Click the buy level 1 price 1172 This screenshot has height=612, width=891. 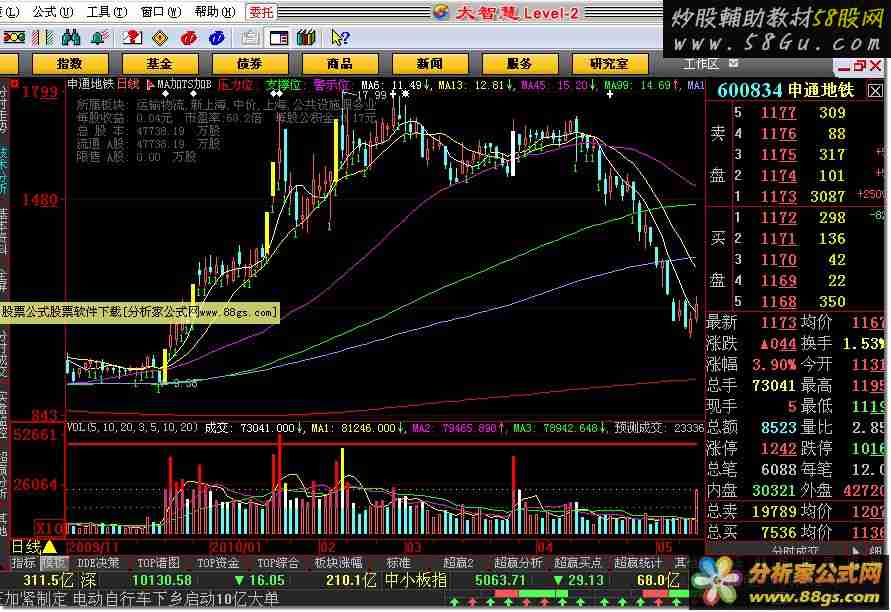point(778,218)
